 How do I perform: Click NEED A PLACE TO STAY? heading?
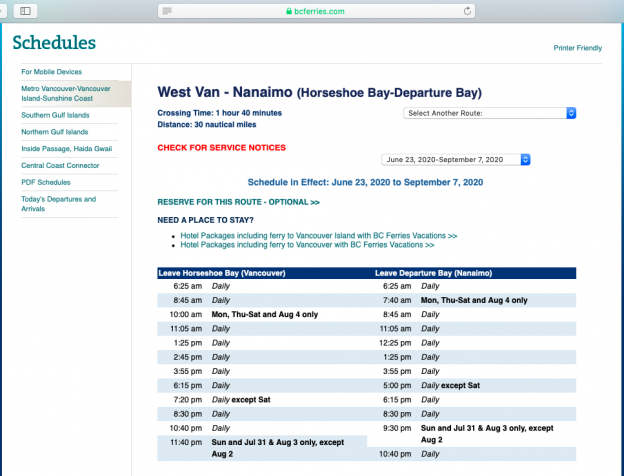[x=205, y=220]
